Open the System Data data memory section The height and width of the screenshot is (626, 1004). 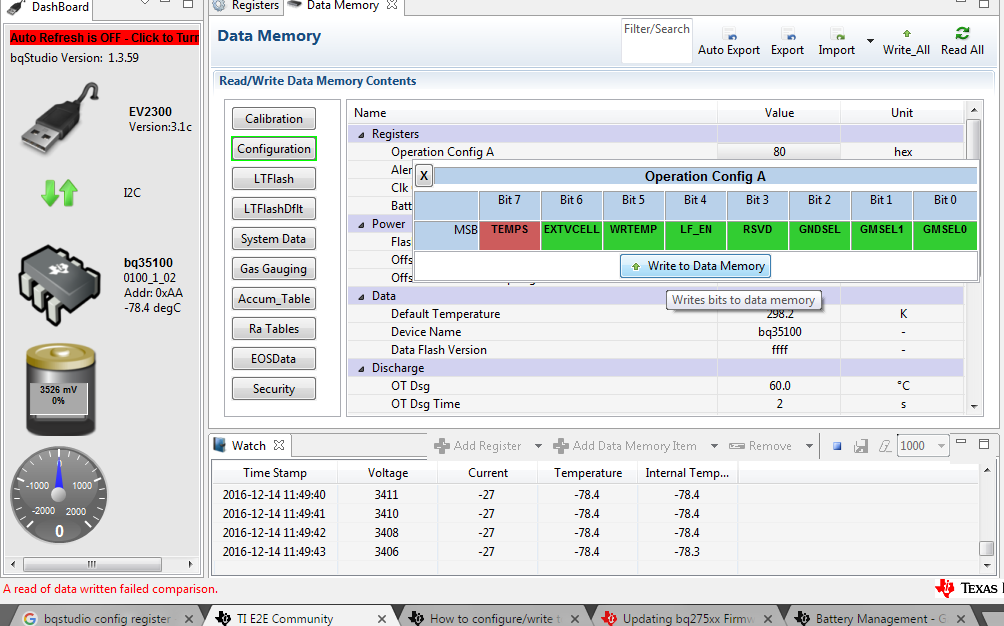(x=273, y=239)
